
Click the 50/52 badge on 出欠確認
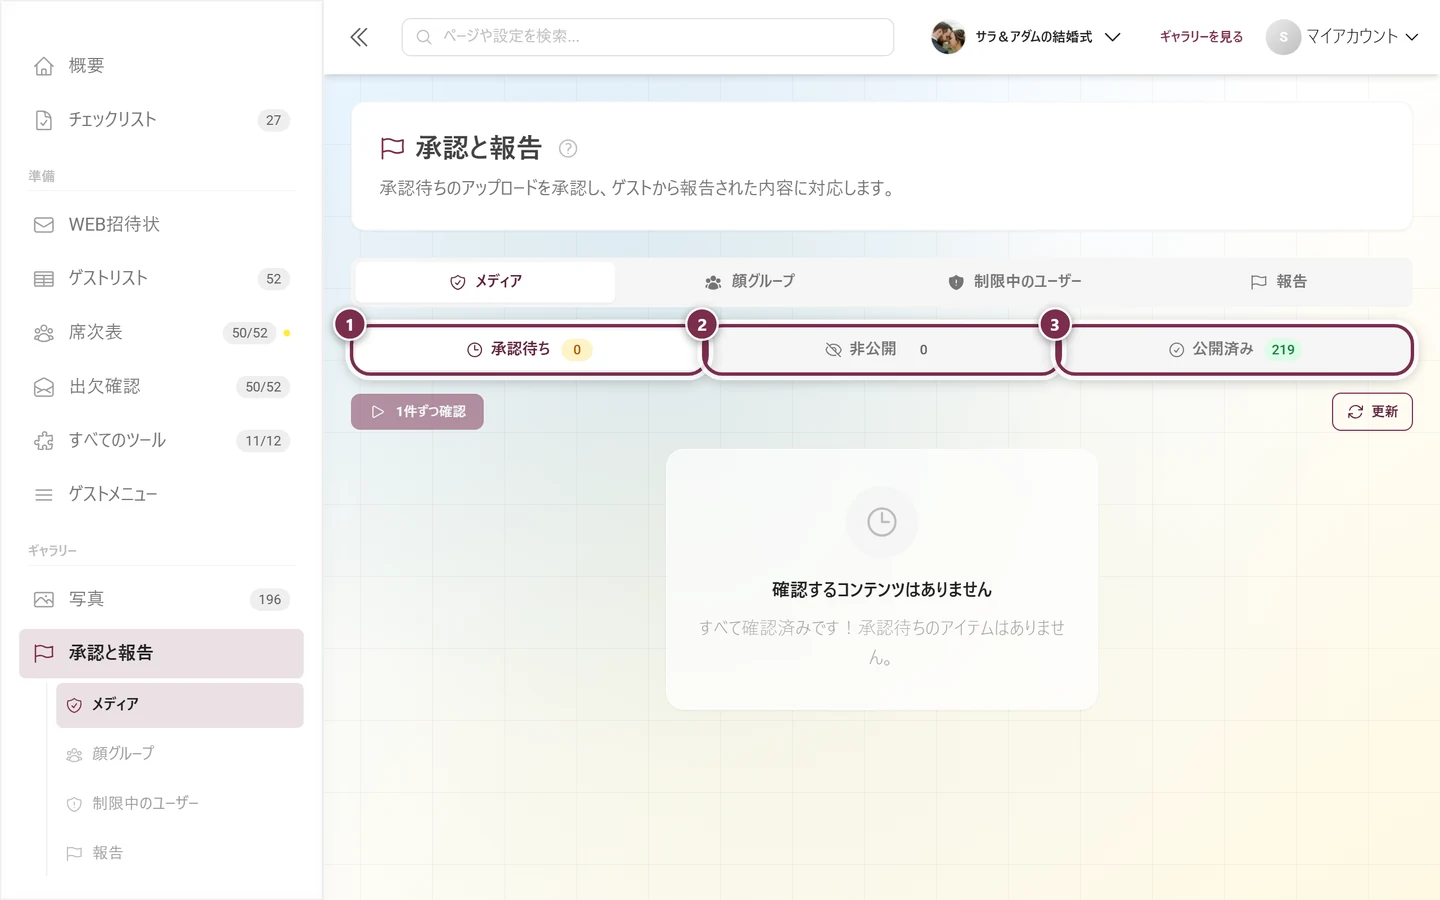pos(263,387)
